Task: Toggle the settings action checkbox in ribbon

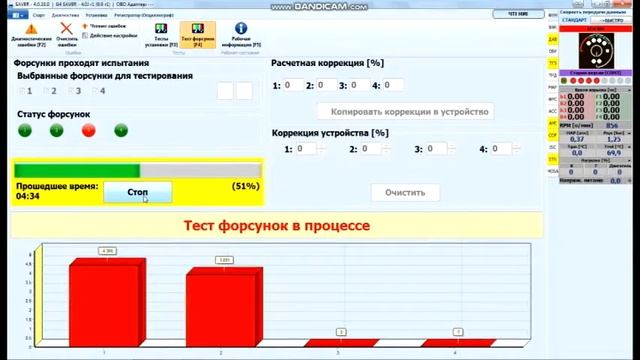Action: [85, 36]
